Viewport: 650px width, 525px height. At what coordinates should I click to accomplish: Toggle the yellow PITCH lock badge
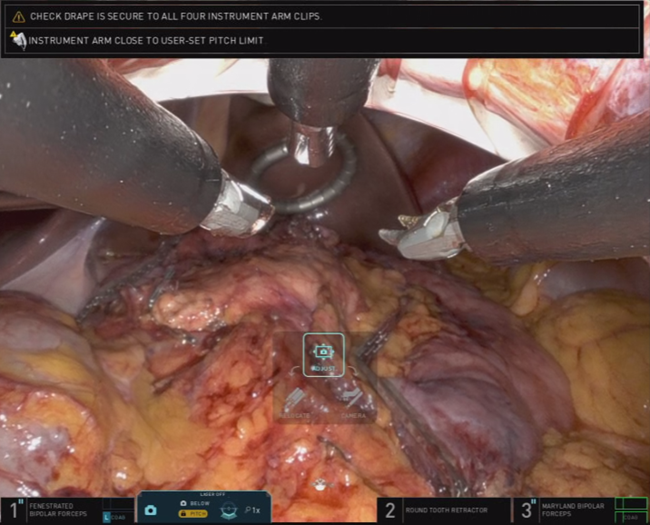193,514
